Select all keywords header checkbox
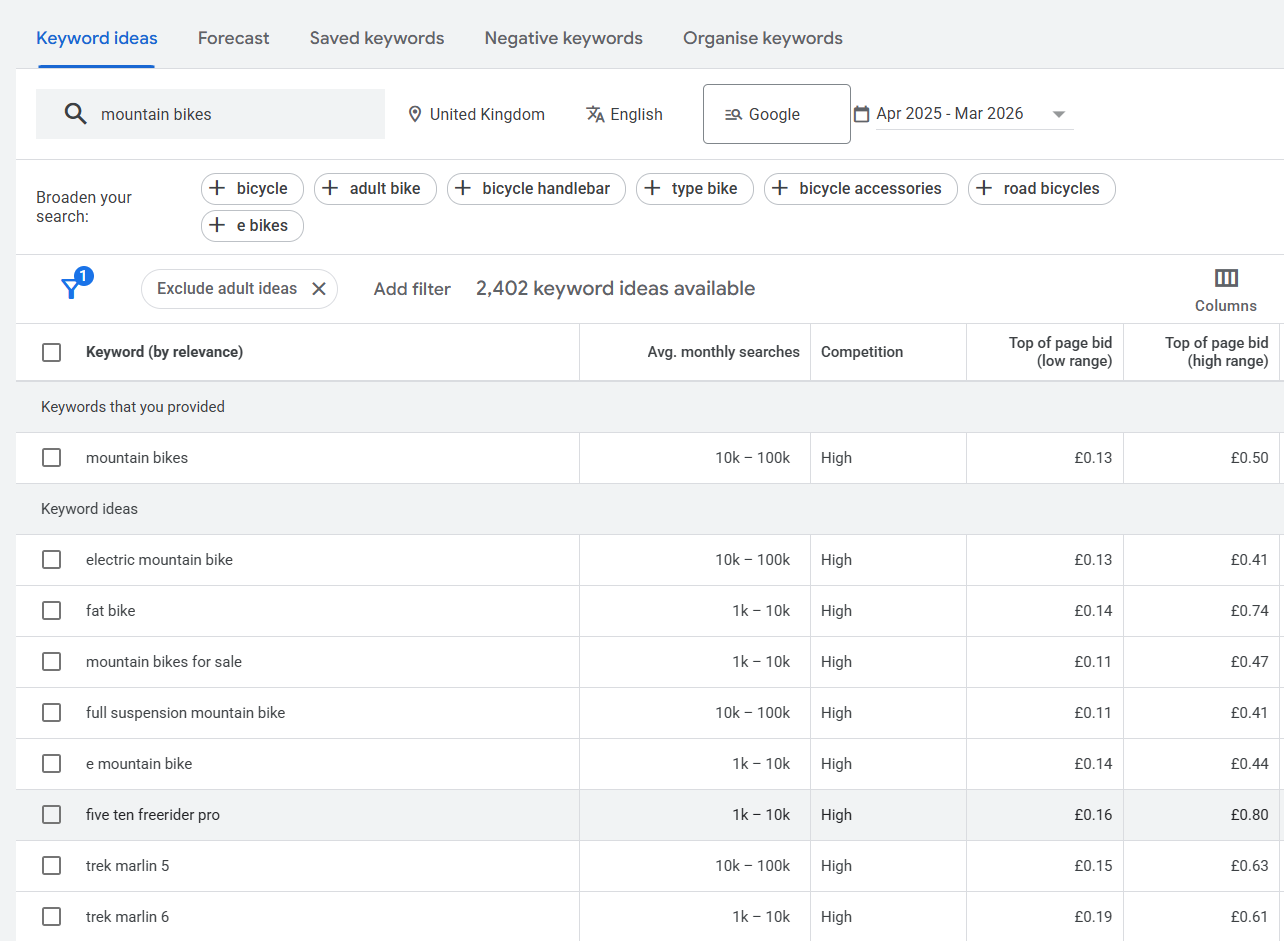The image size is (1284, 941). 51,352
